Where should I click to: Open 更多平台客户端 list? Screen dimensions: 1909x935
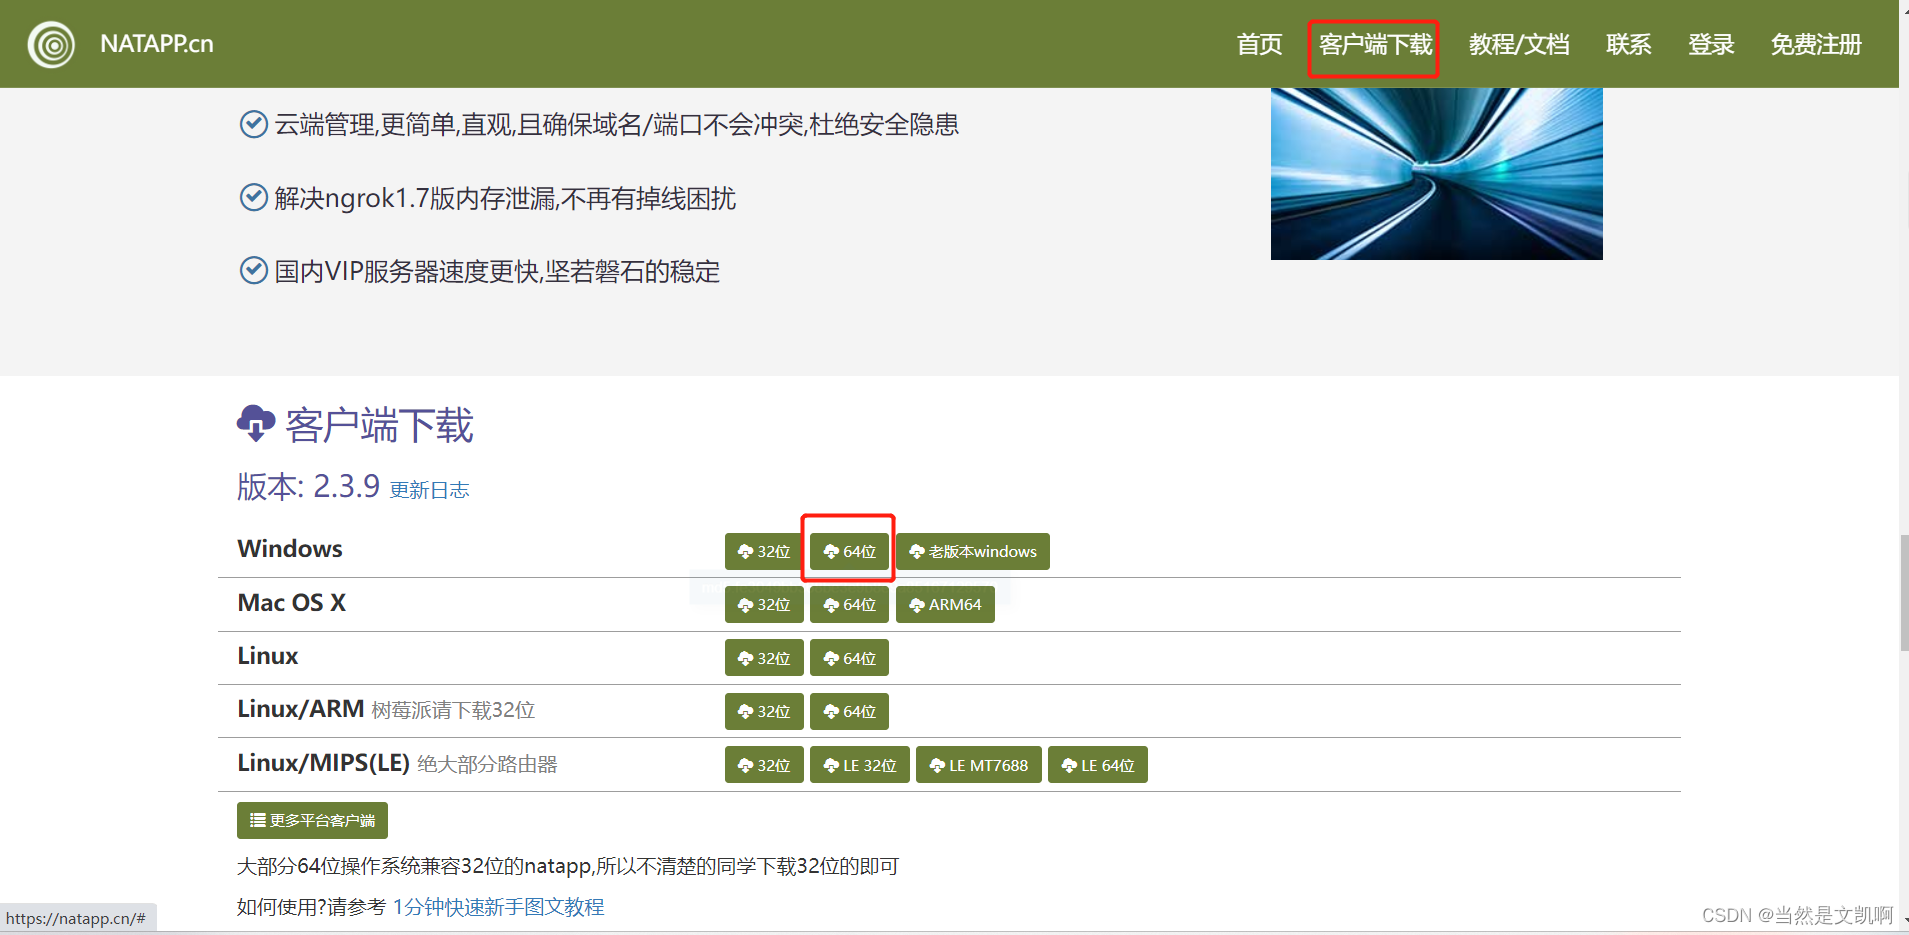click(311, 820)
